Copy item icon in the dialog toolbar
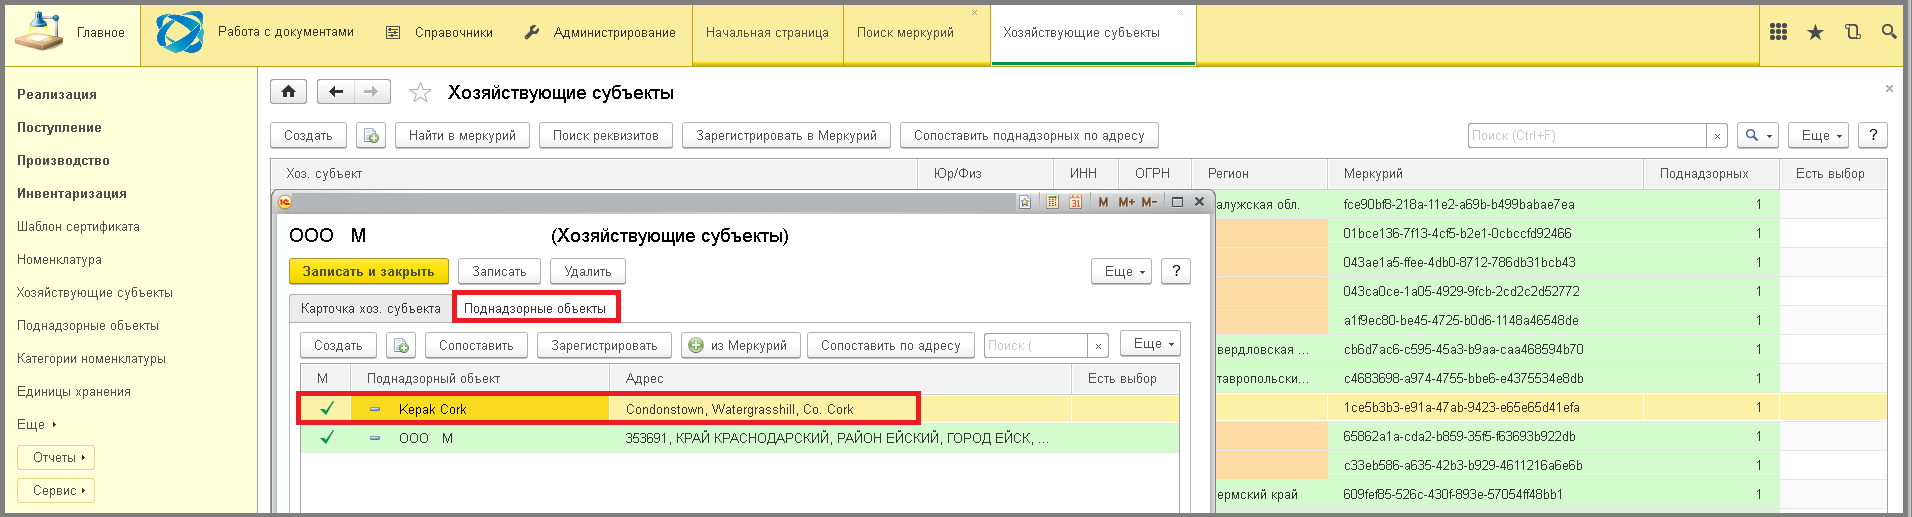The image size is (1912, 517). click(401, 345)
